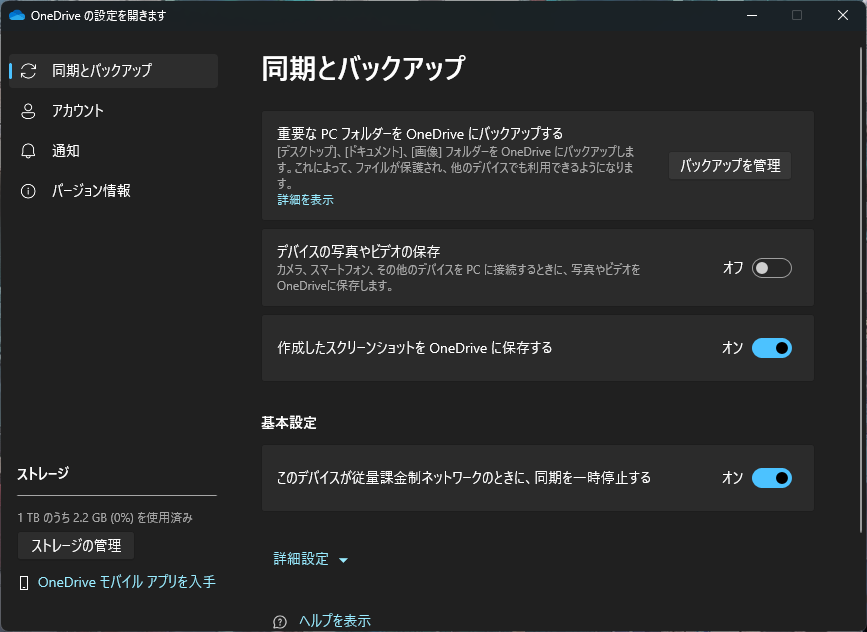Open OneDrive モバイル アプリを入手 link

pyautogui.click(x=127, y=582)
